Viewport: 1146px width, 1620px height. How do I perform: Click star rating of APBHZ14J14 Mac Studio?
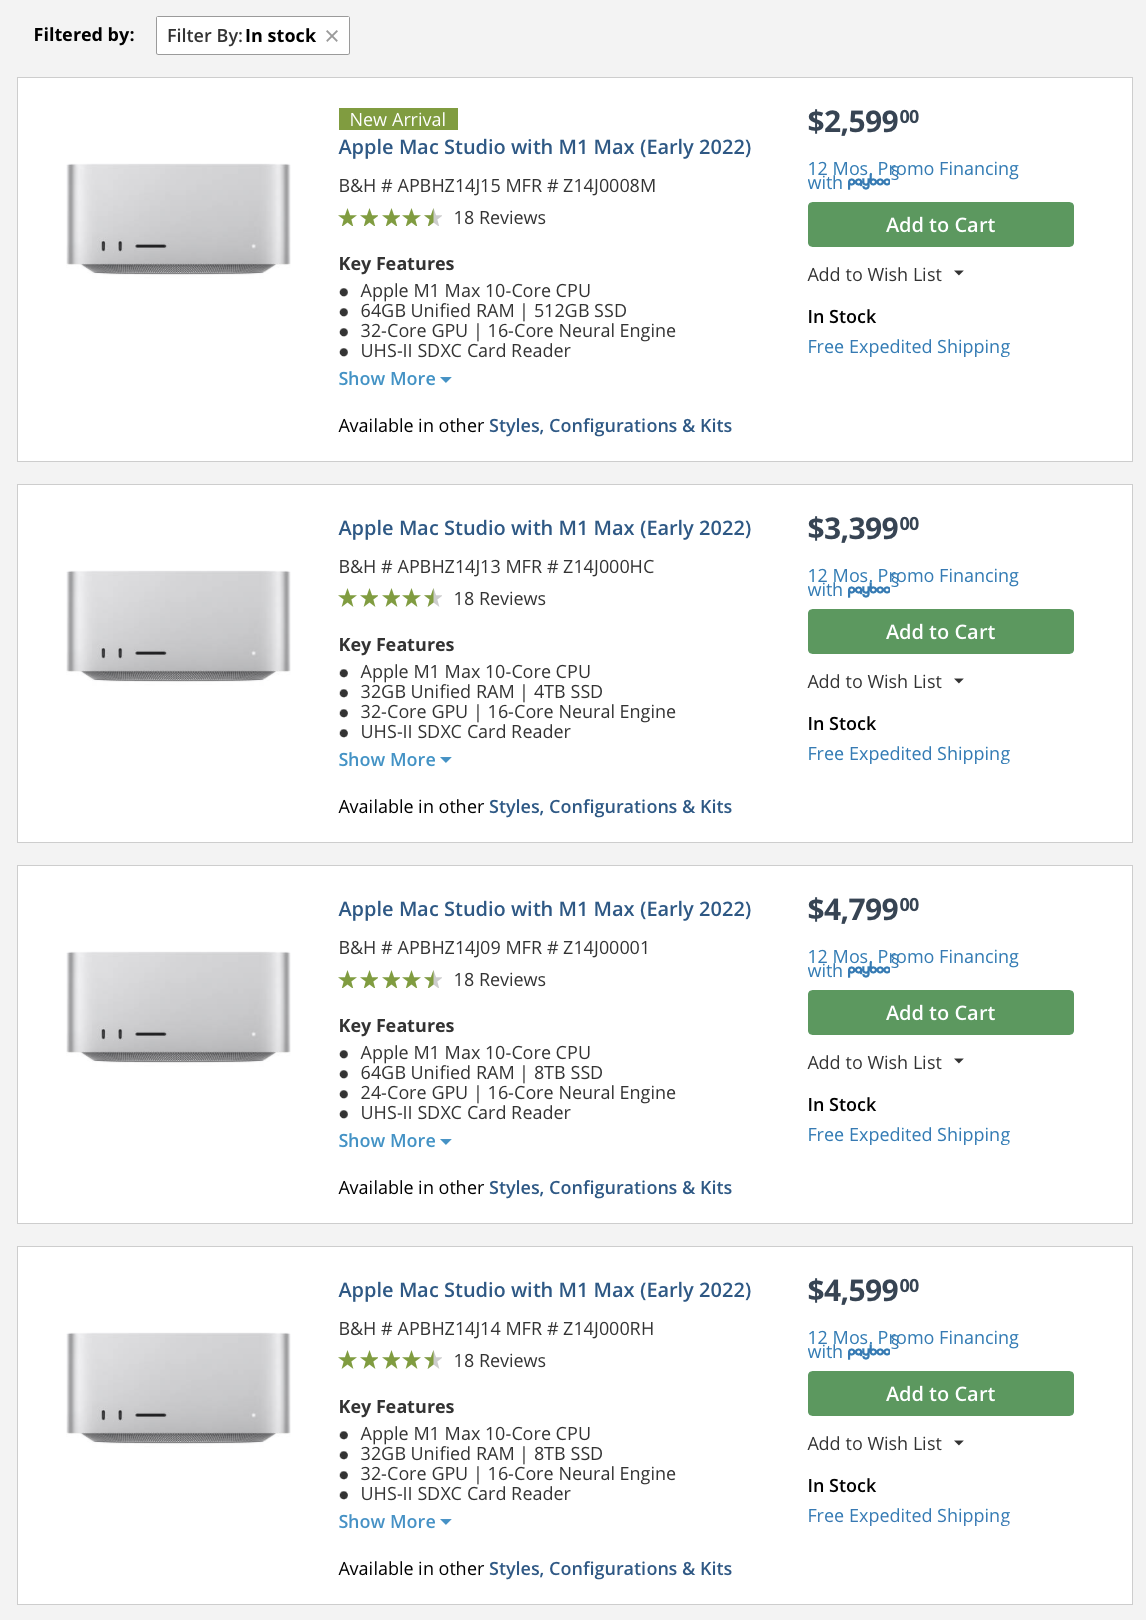390,1361
